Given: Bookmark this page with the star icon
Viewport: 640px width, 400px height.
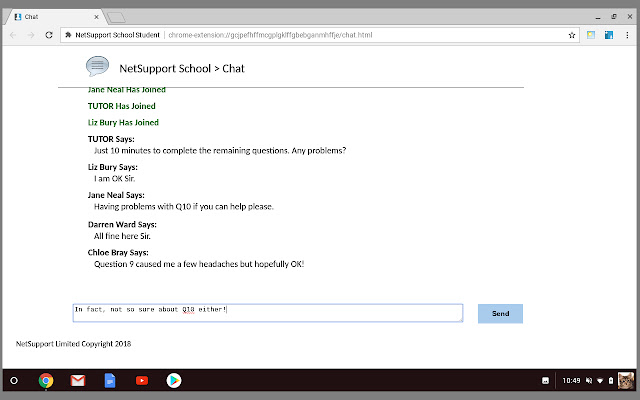Looking at the screenshot, I should coord(572,35).
